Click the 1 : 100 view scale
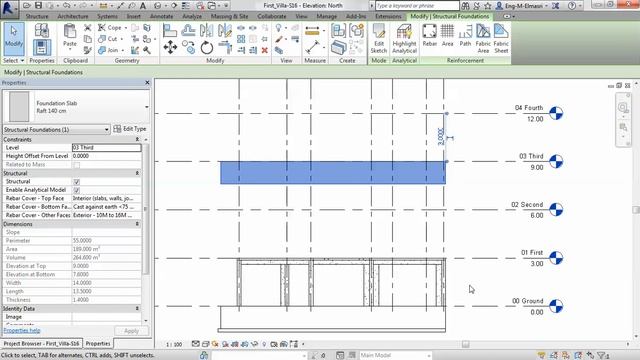Viewport: 640px width, 360px height. click(x=174, y=344)
